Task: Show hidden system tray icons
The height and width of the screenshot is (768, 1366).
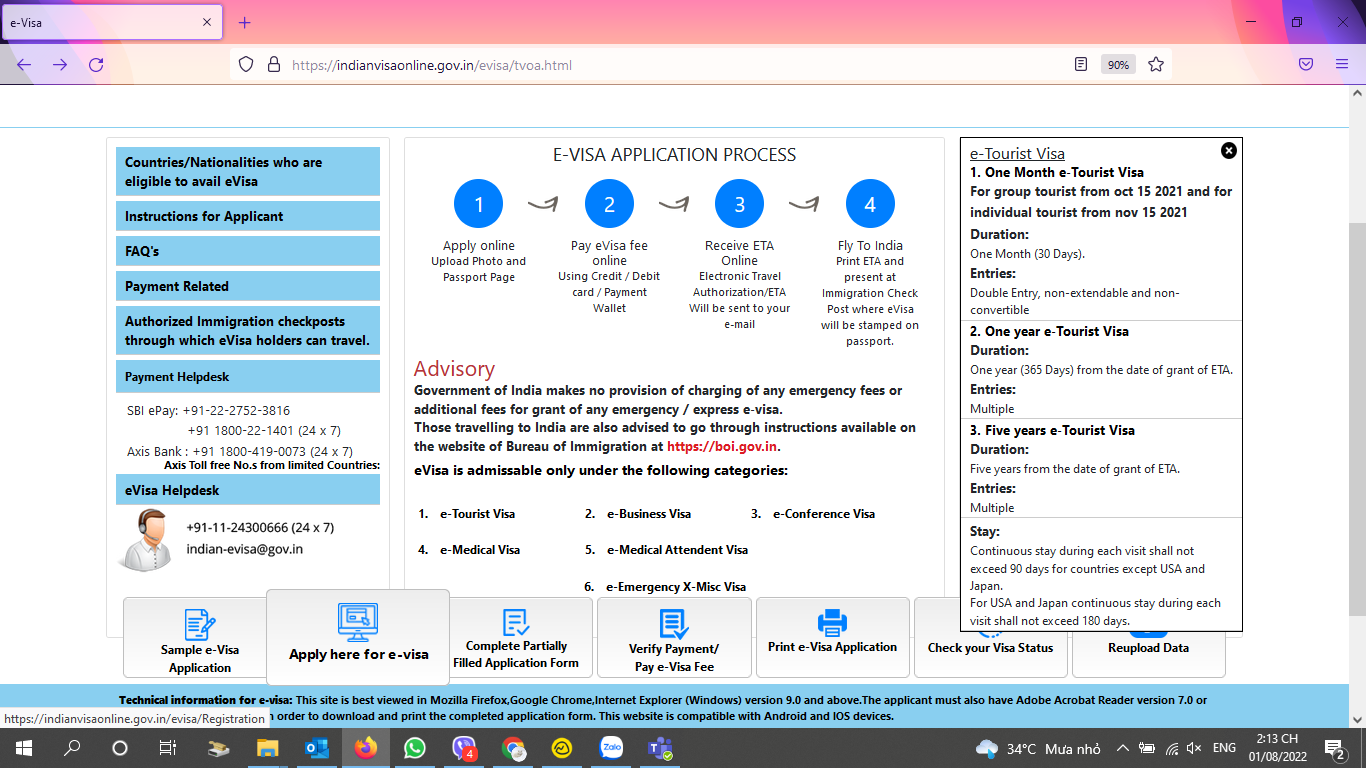Action: tap(1123, 748)
